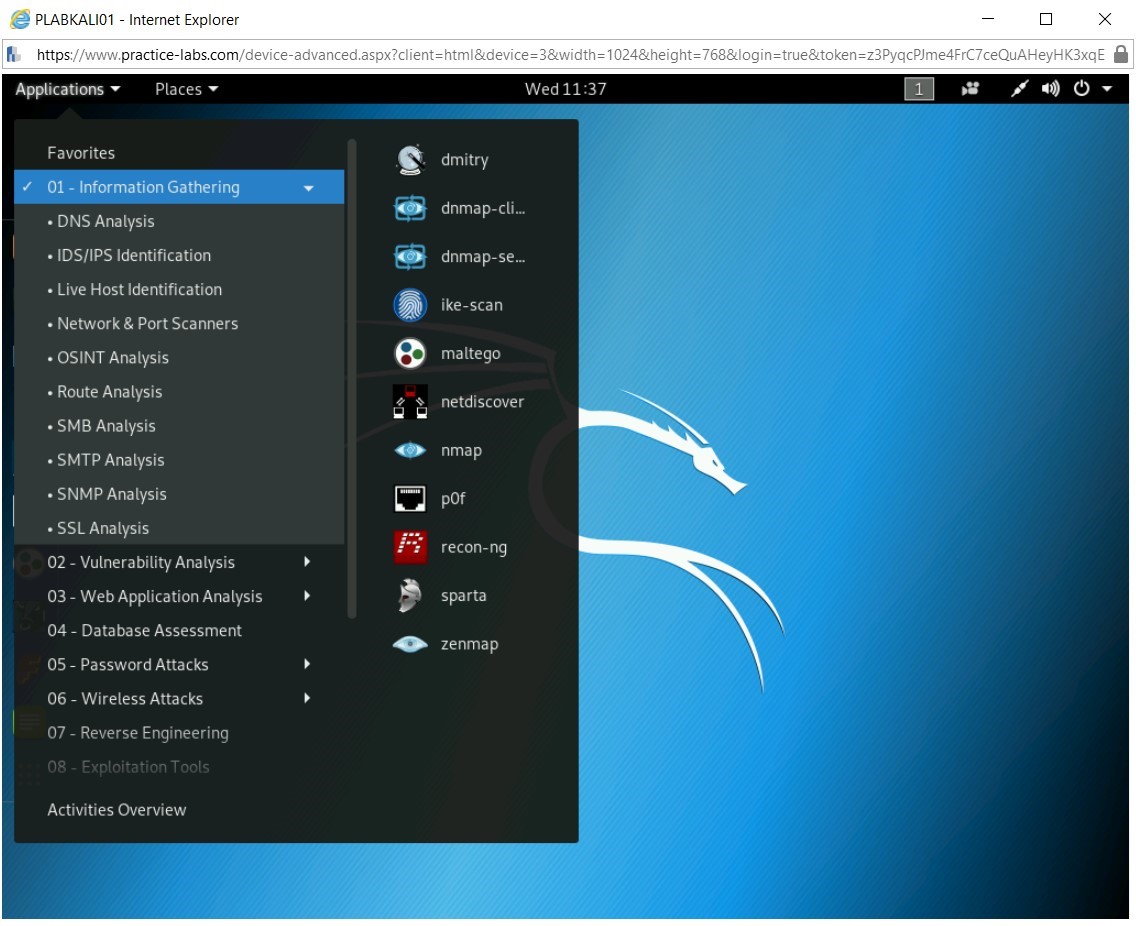Open the Places menu in top bar
This screenshot has width=1136, height=926.
click(186, 89)
